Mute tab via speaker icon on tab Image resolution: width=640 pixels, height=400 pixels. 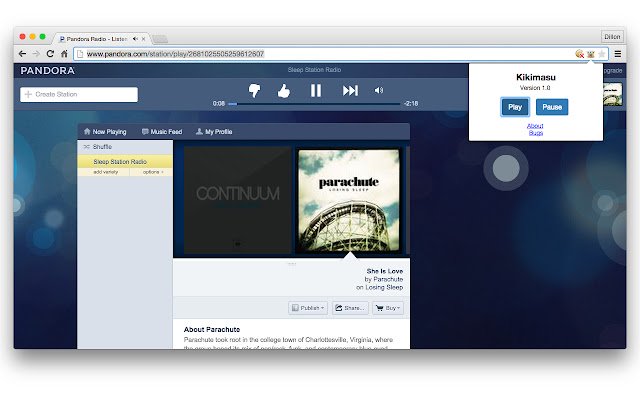click(x=135, y=39)
